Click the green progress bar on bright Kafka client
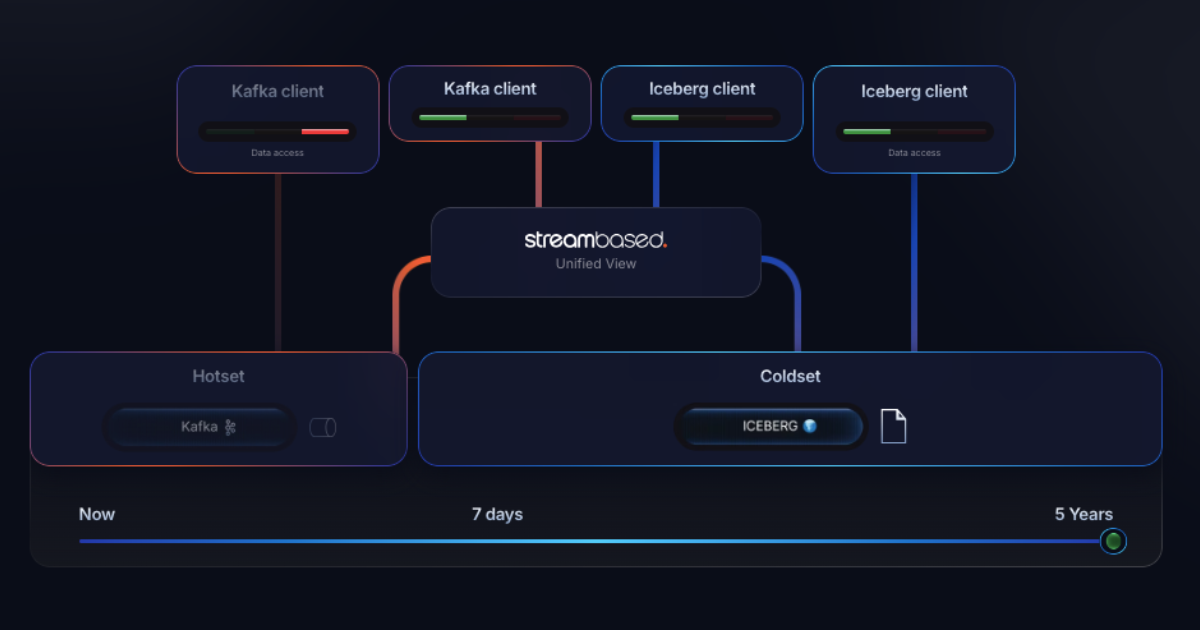 pos(443,118)
